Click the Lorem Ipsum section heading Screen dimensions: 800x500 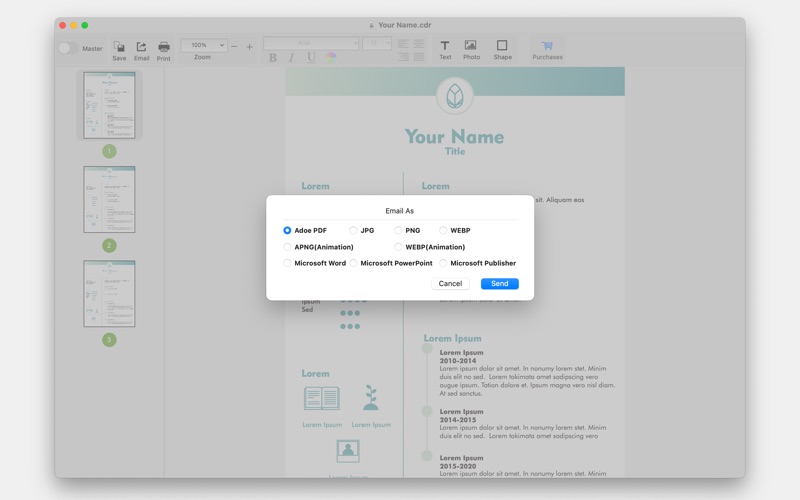point(452,338)
